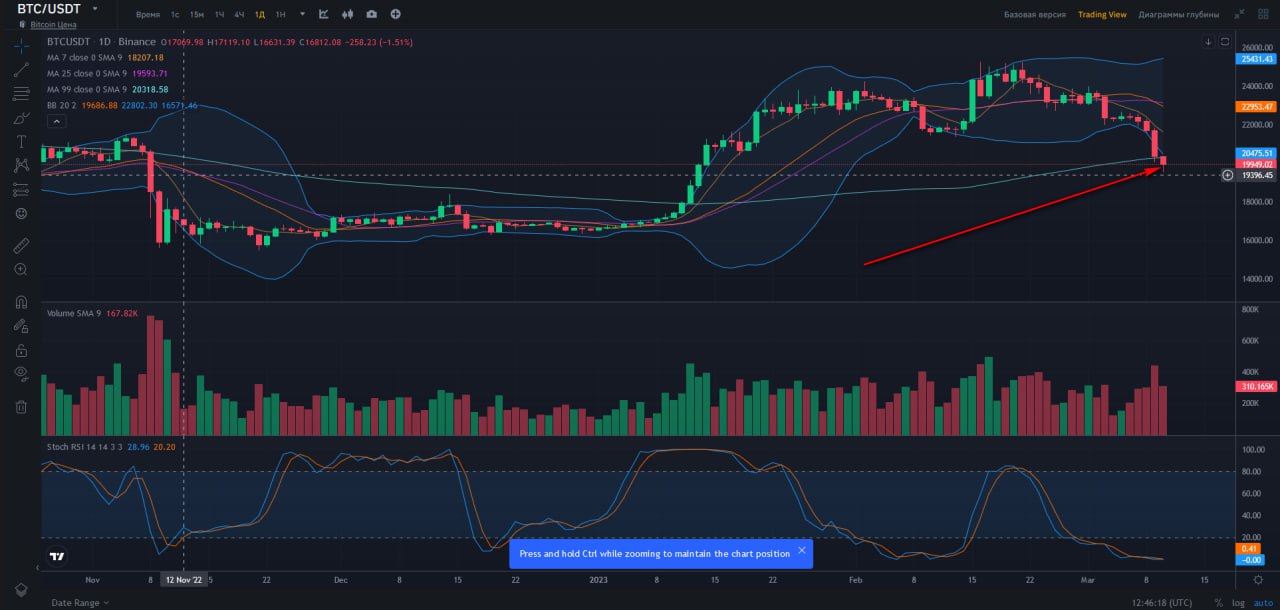Open the indicators chart icon in toolbar
1280x610 pixels.
click(324, 14)
